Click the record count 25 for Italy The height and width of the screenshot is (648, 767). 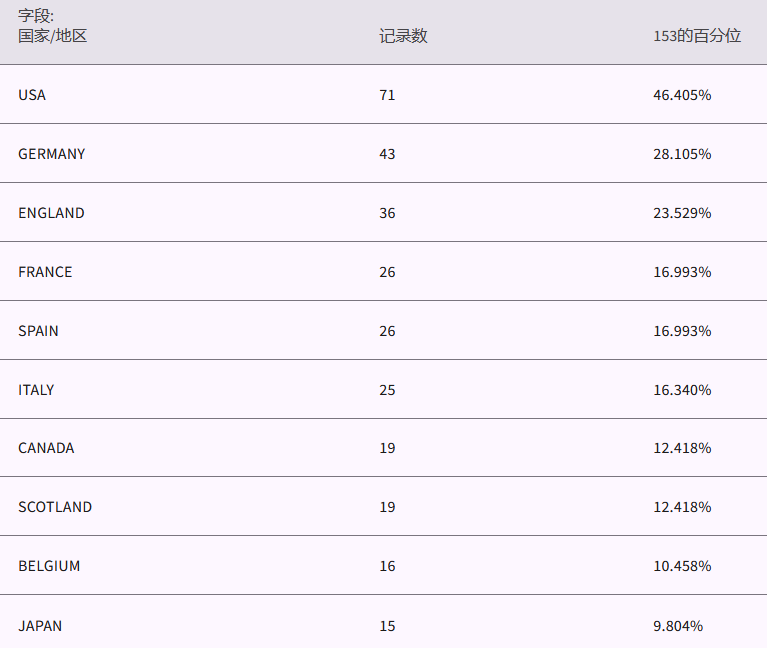click(387, 390)
